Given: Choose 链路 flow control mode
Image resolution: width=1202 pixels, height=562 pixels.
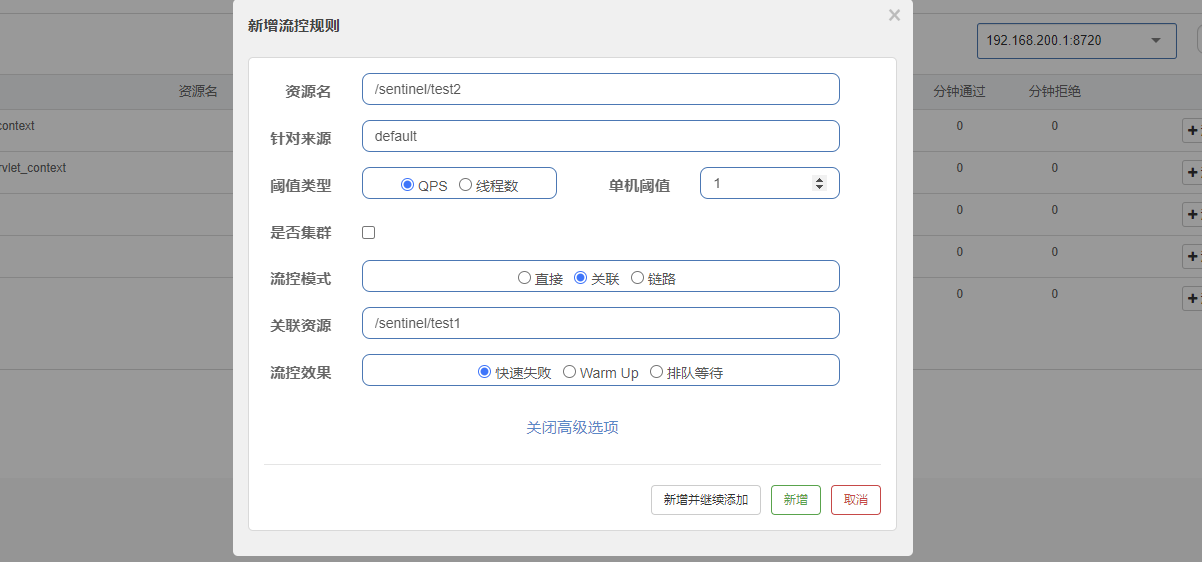Looking at the screenshot, I should [638, 278].
